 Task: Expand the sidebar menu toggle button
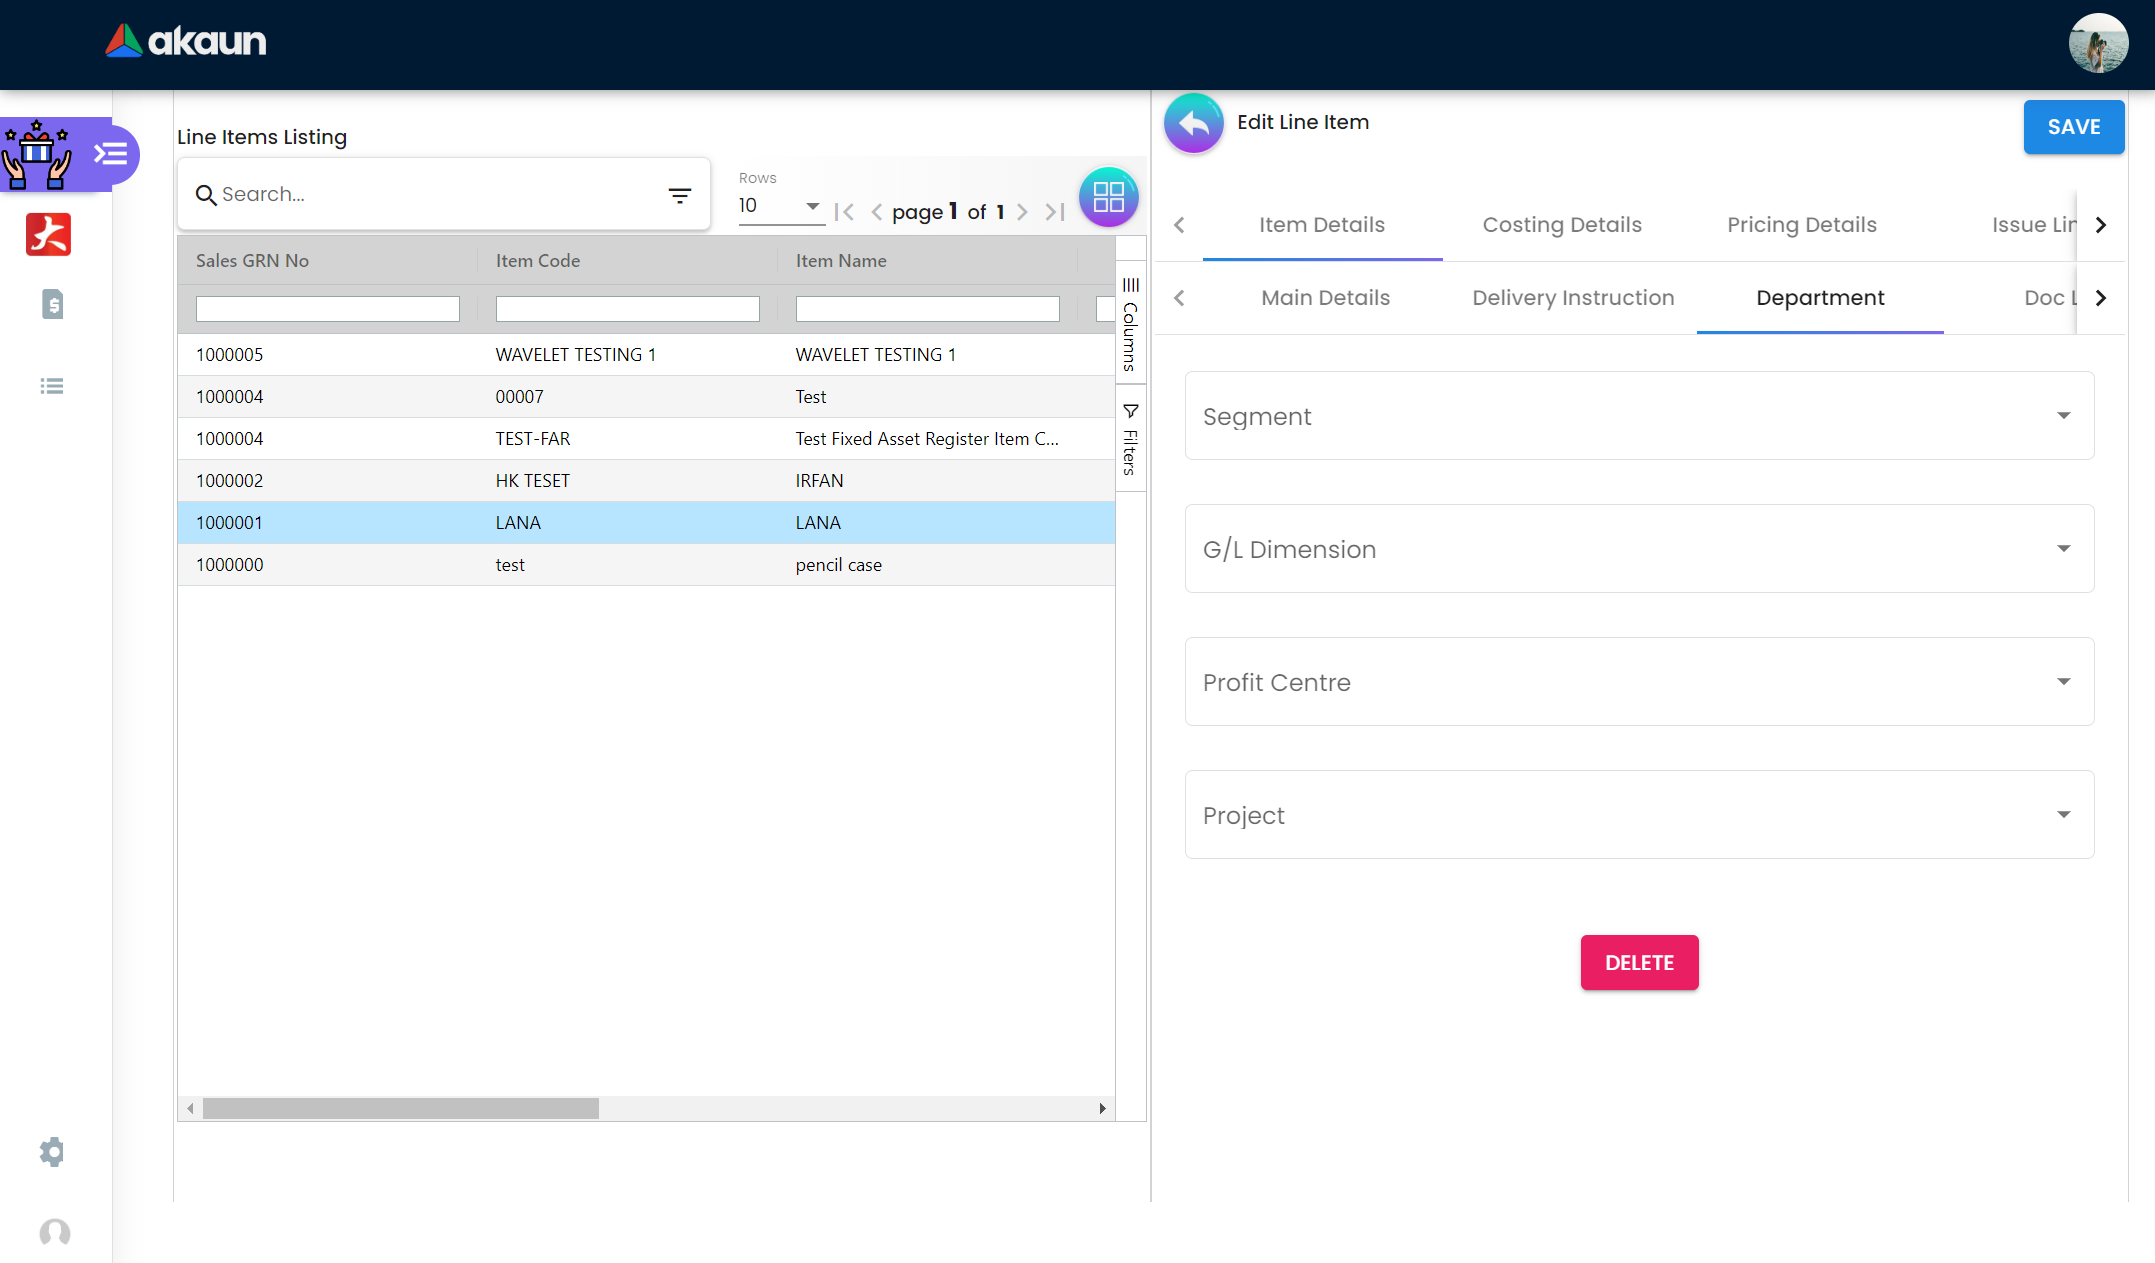(x=110, y=154)
